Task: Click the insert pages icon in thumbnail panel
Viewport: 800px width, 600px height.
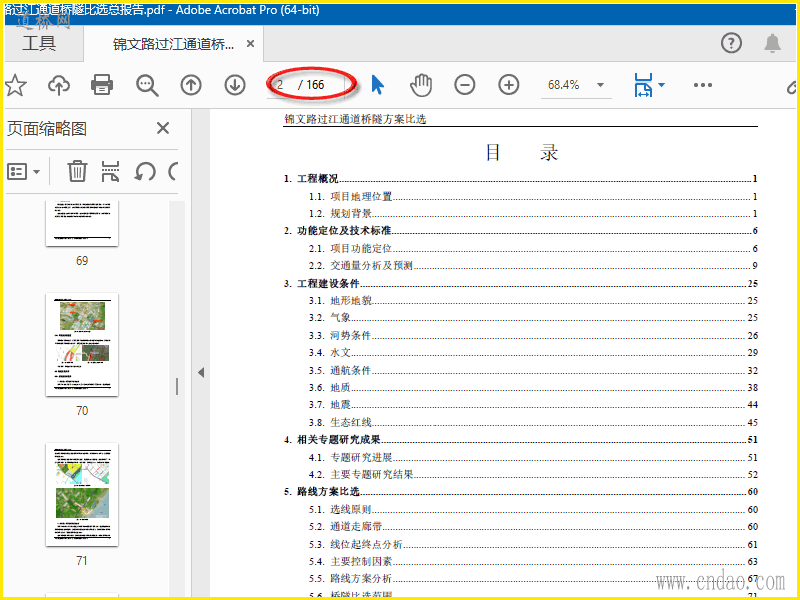Action: [110, 171]
